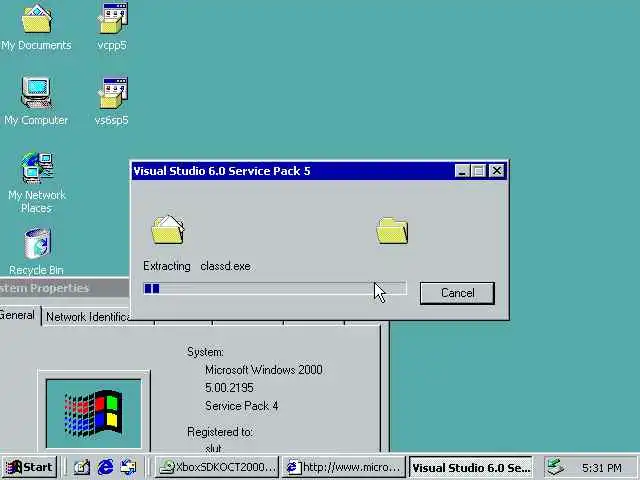
Task: Open the My Documents desktop icon
Action: 36,27
